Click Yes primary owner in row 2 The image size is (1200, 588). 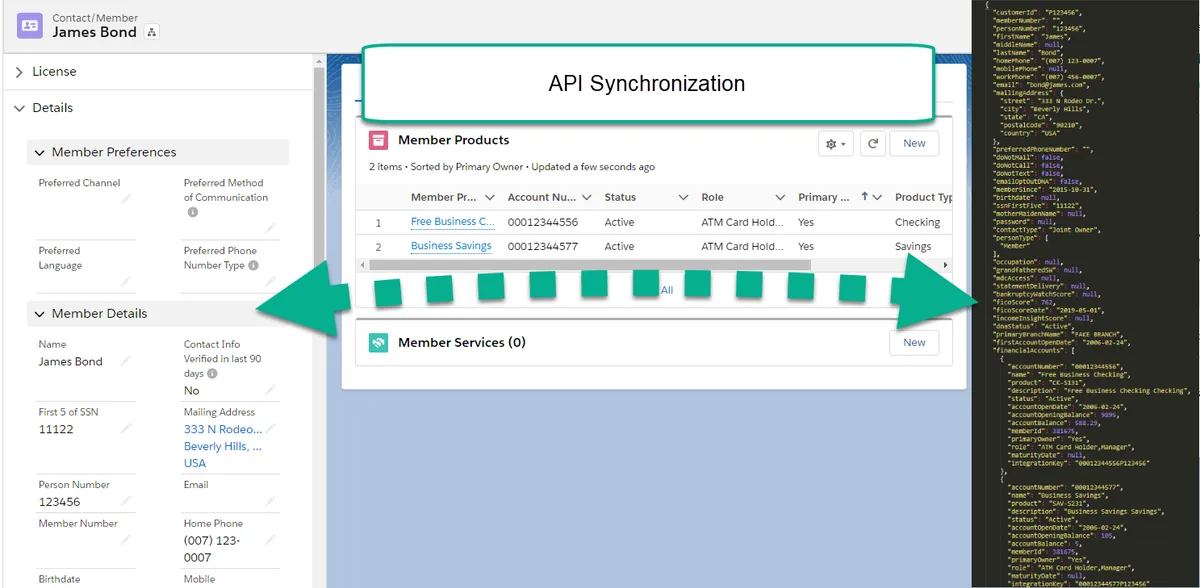(x=806, y=246)
